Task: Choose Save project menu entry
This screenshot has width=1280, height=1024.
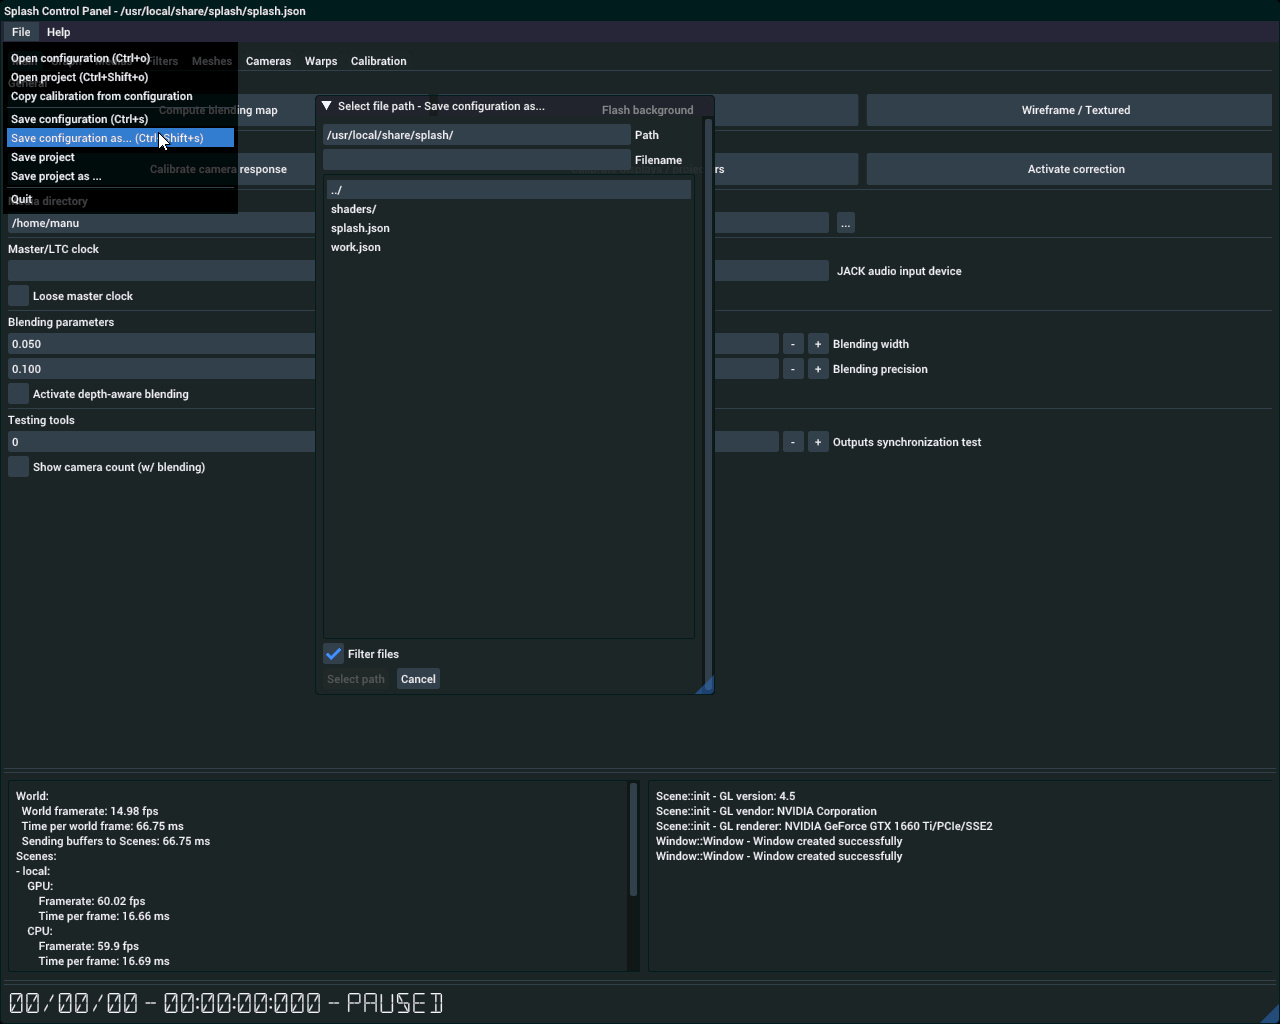Action: pos(120,157)
